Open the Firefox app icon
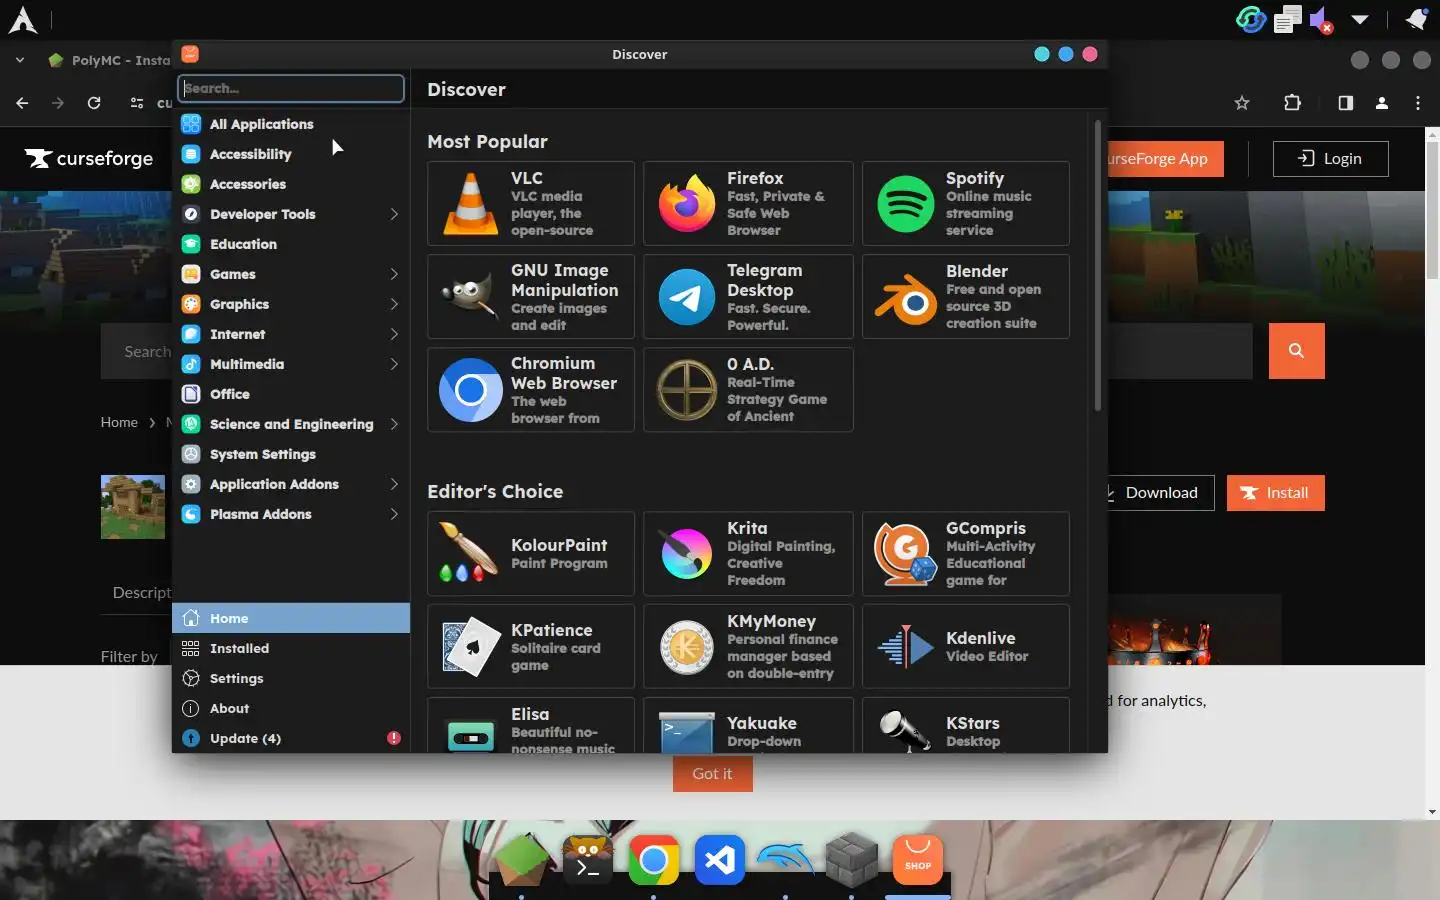The height and width of the screenshot is (900, 1440). 687,203
